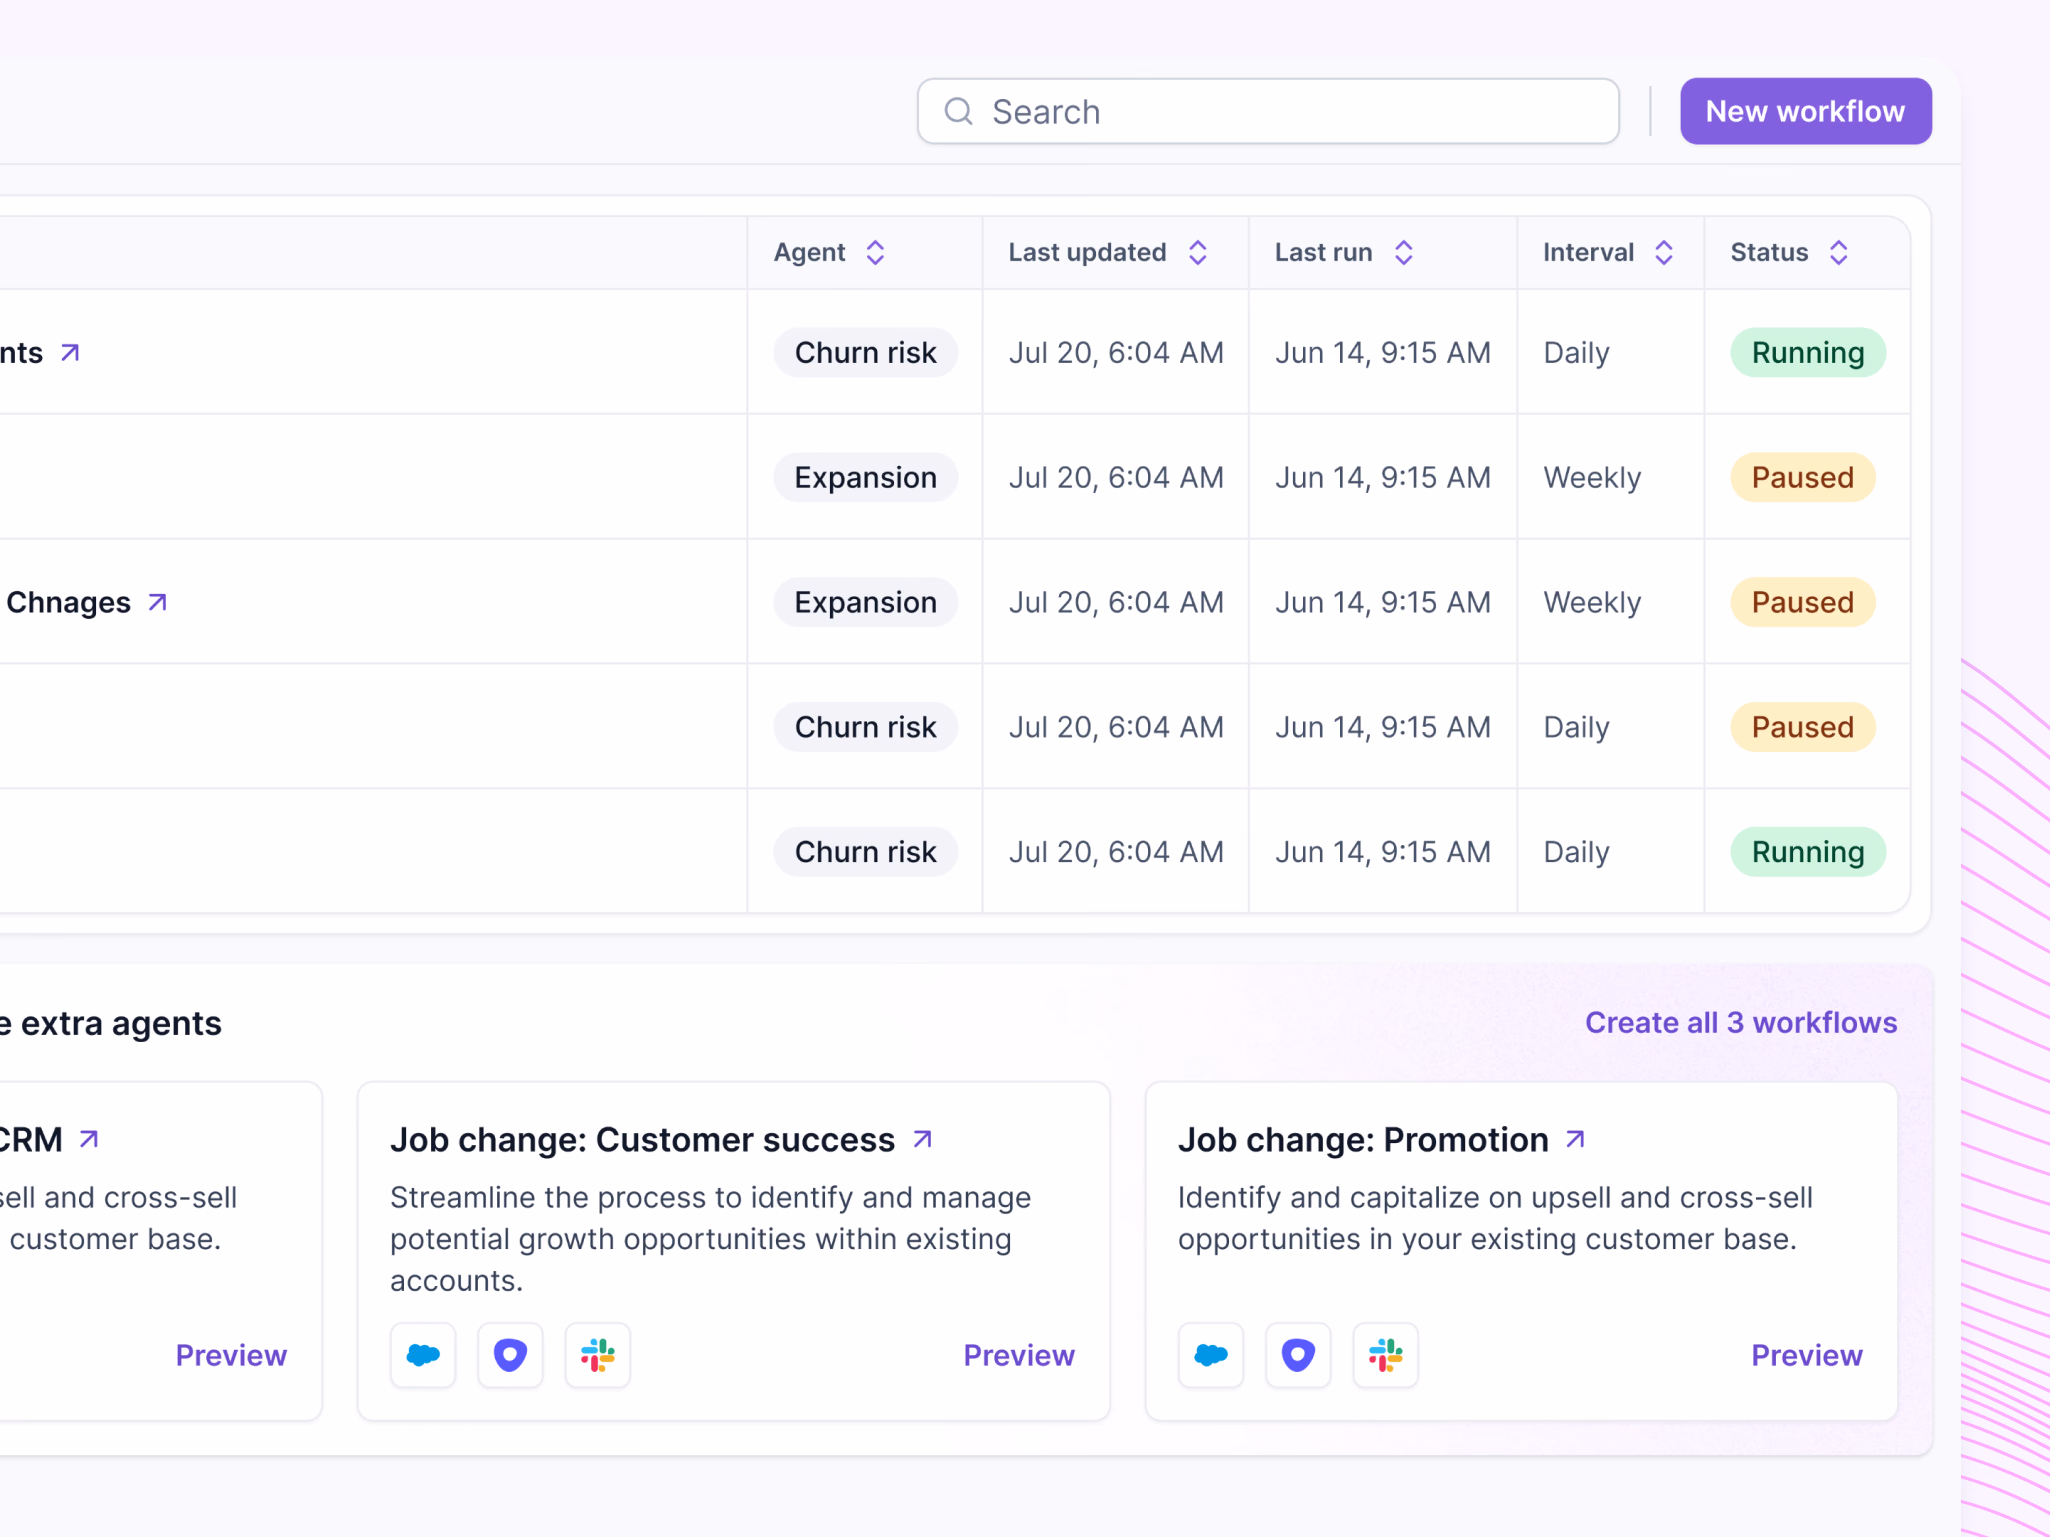Sort table by Last updated column
The image size is (2050, 1537).
(x=1198, y=252)
